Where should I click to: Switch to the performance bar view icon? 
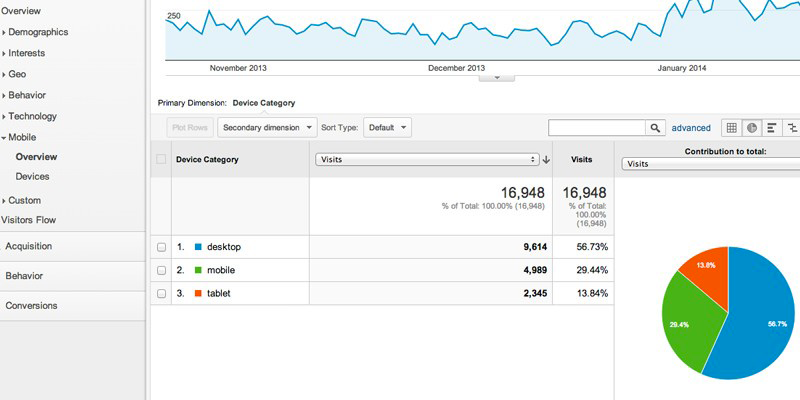coord(772,128)
